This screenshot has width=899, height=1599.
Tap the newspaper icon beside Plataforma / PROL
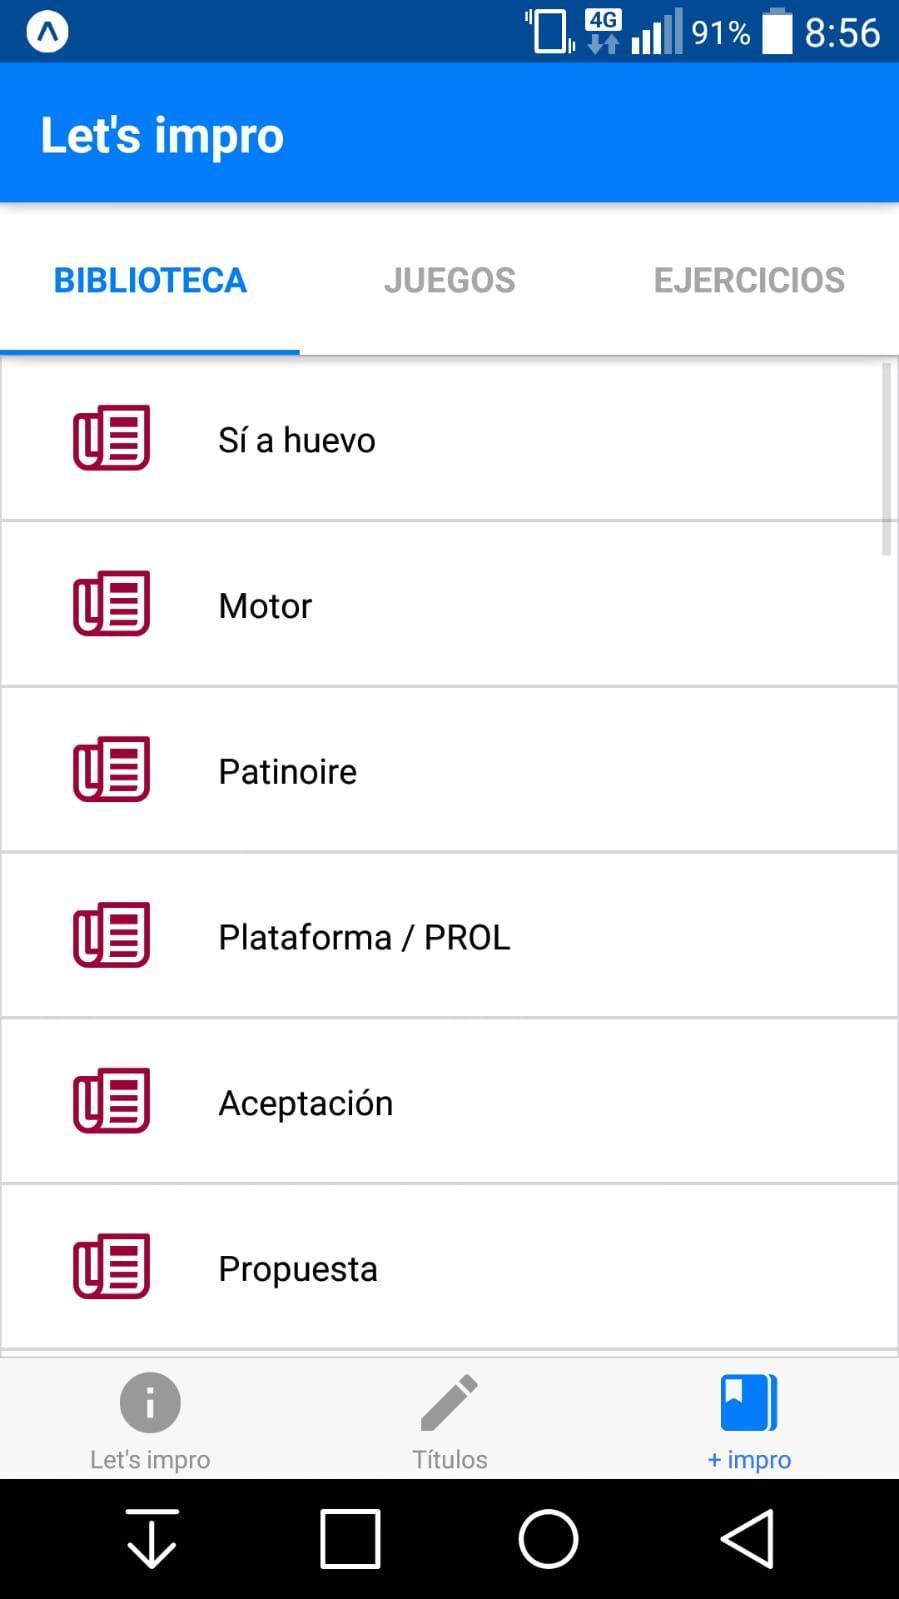tap(111, 935)
